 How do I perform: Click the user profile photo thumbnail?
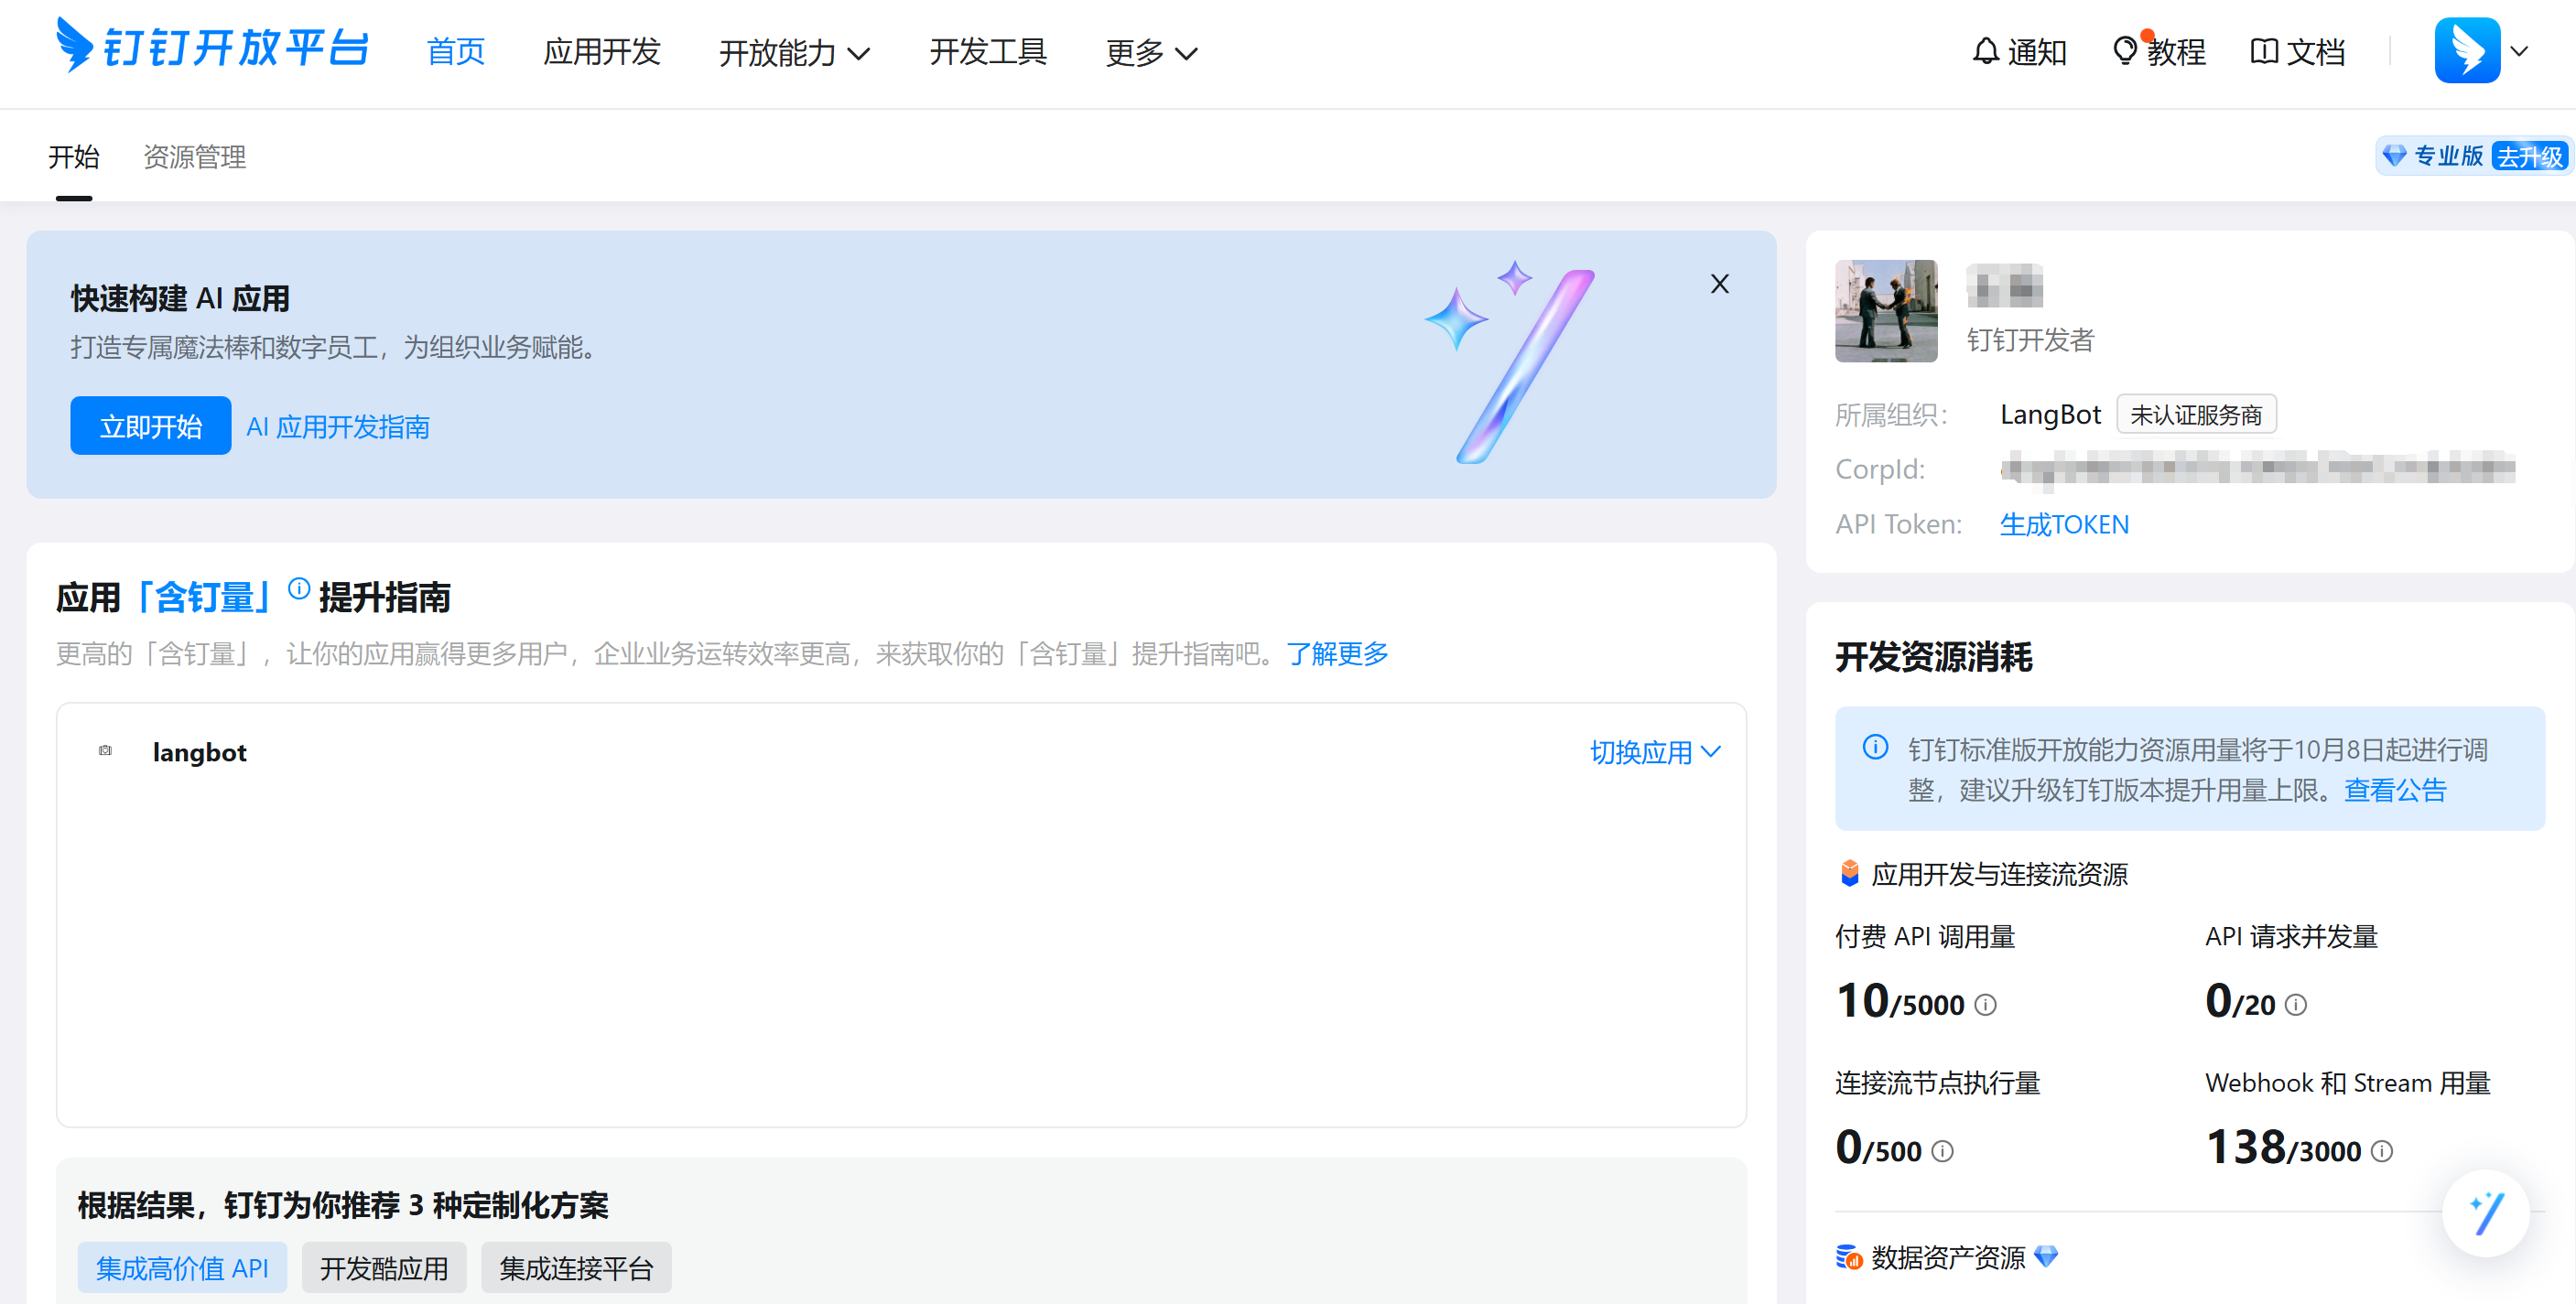(x=1885, y=311)
